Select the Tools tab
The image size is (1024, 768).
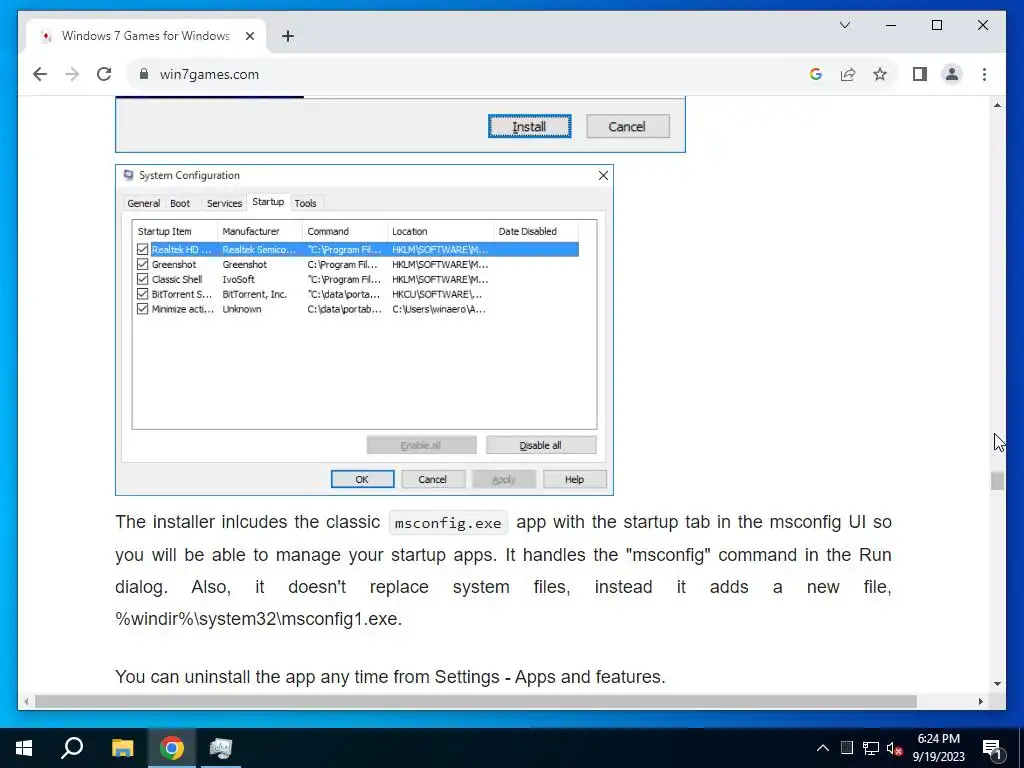coord(305,203)
